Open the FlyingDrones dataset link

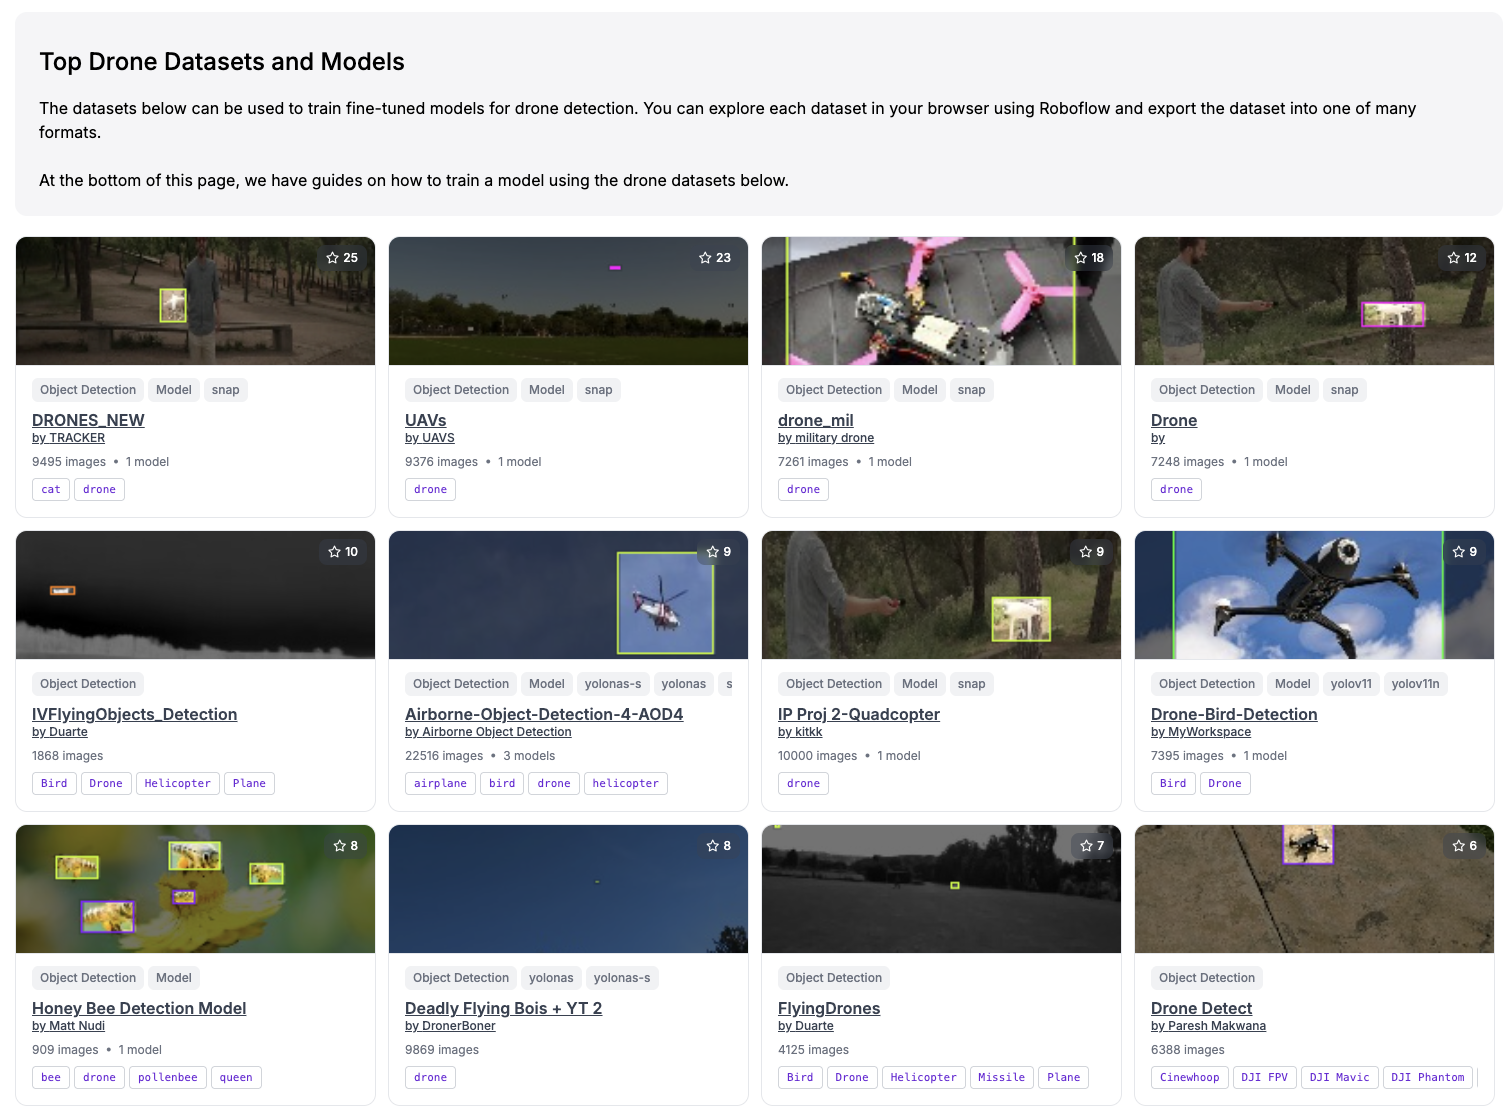point(829,1008)
